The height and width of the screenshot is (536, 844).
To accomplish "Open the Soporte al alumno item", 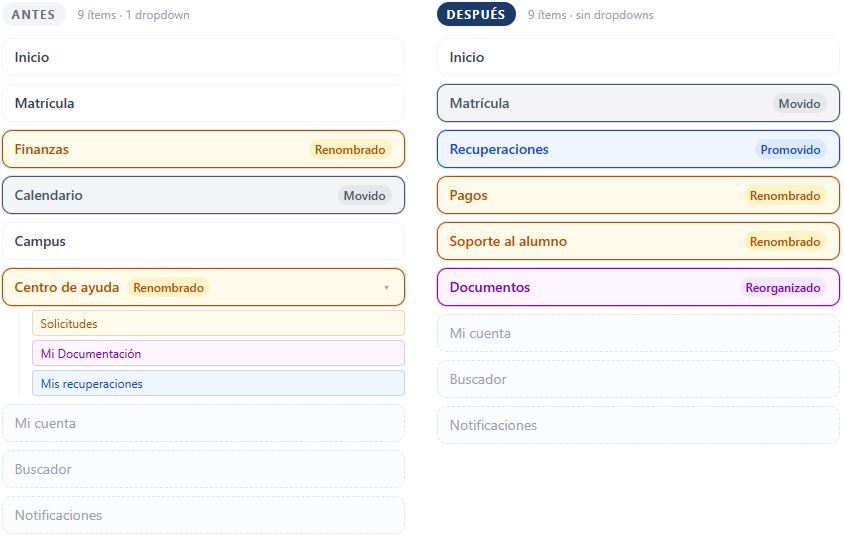I will point(638,241).
